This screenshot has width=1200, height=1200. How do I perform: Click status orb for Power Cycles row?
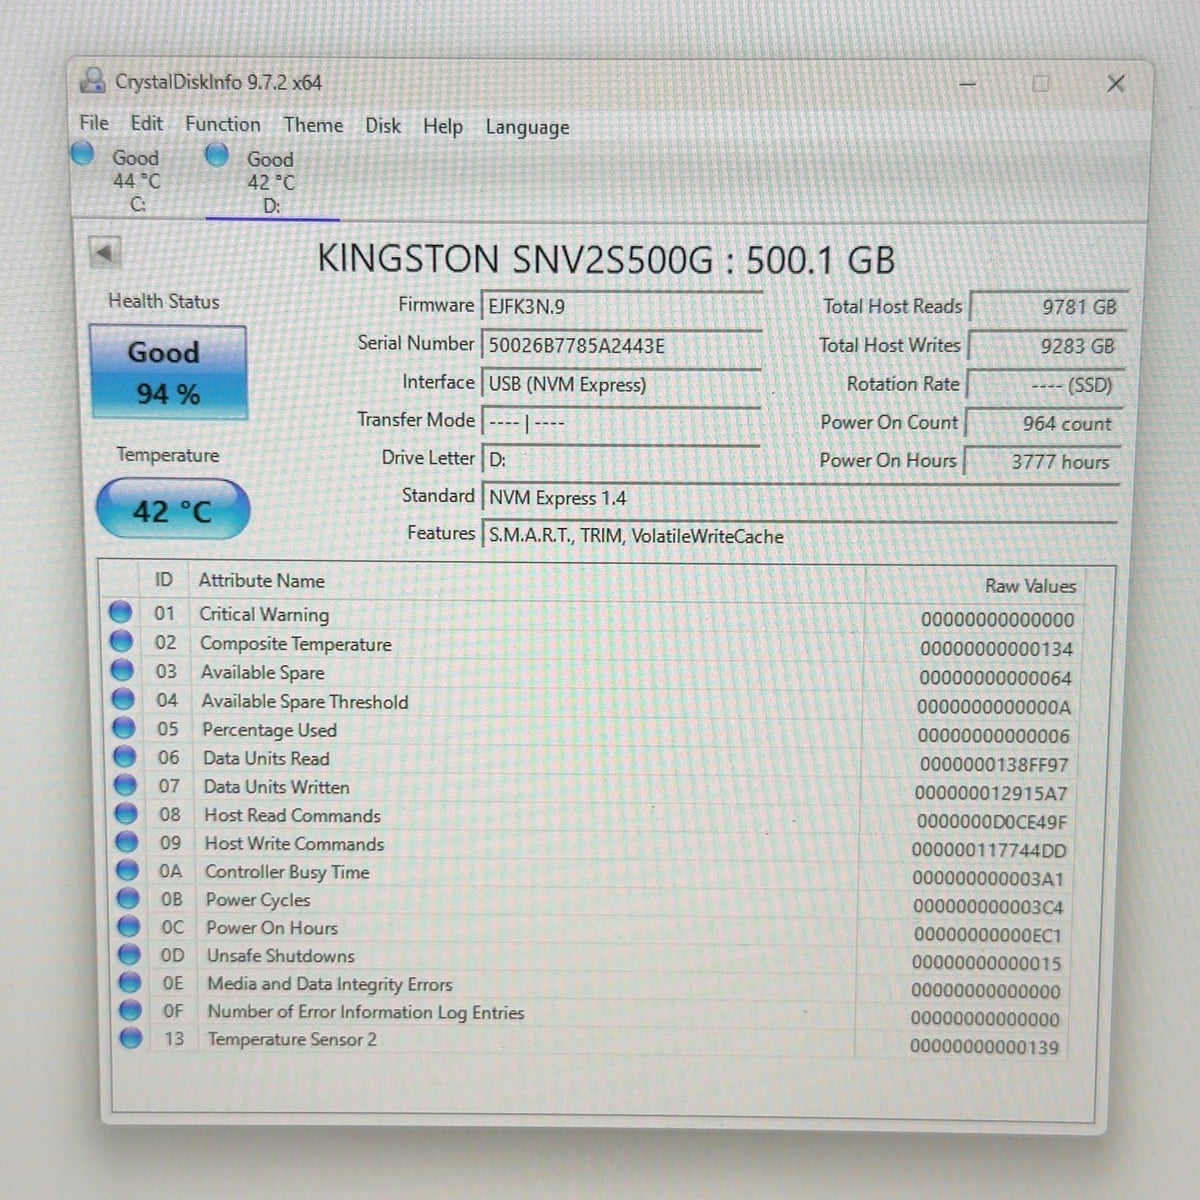point(128,898)
